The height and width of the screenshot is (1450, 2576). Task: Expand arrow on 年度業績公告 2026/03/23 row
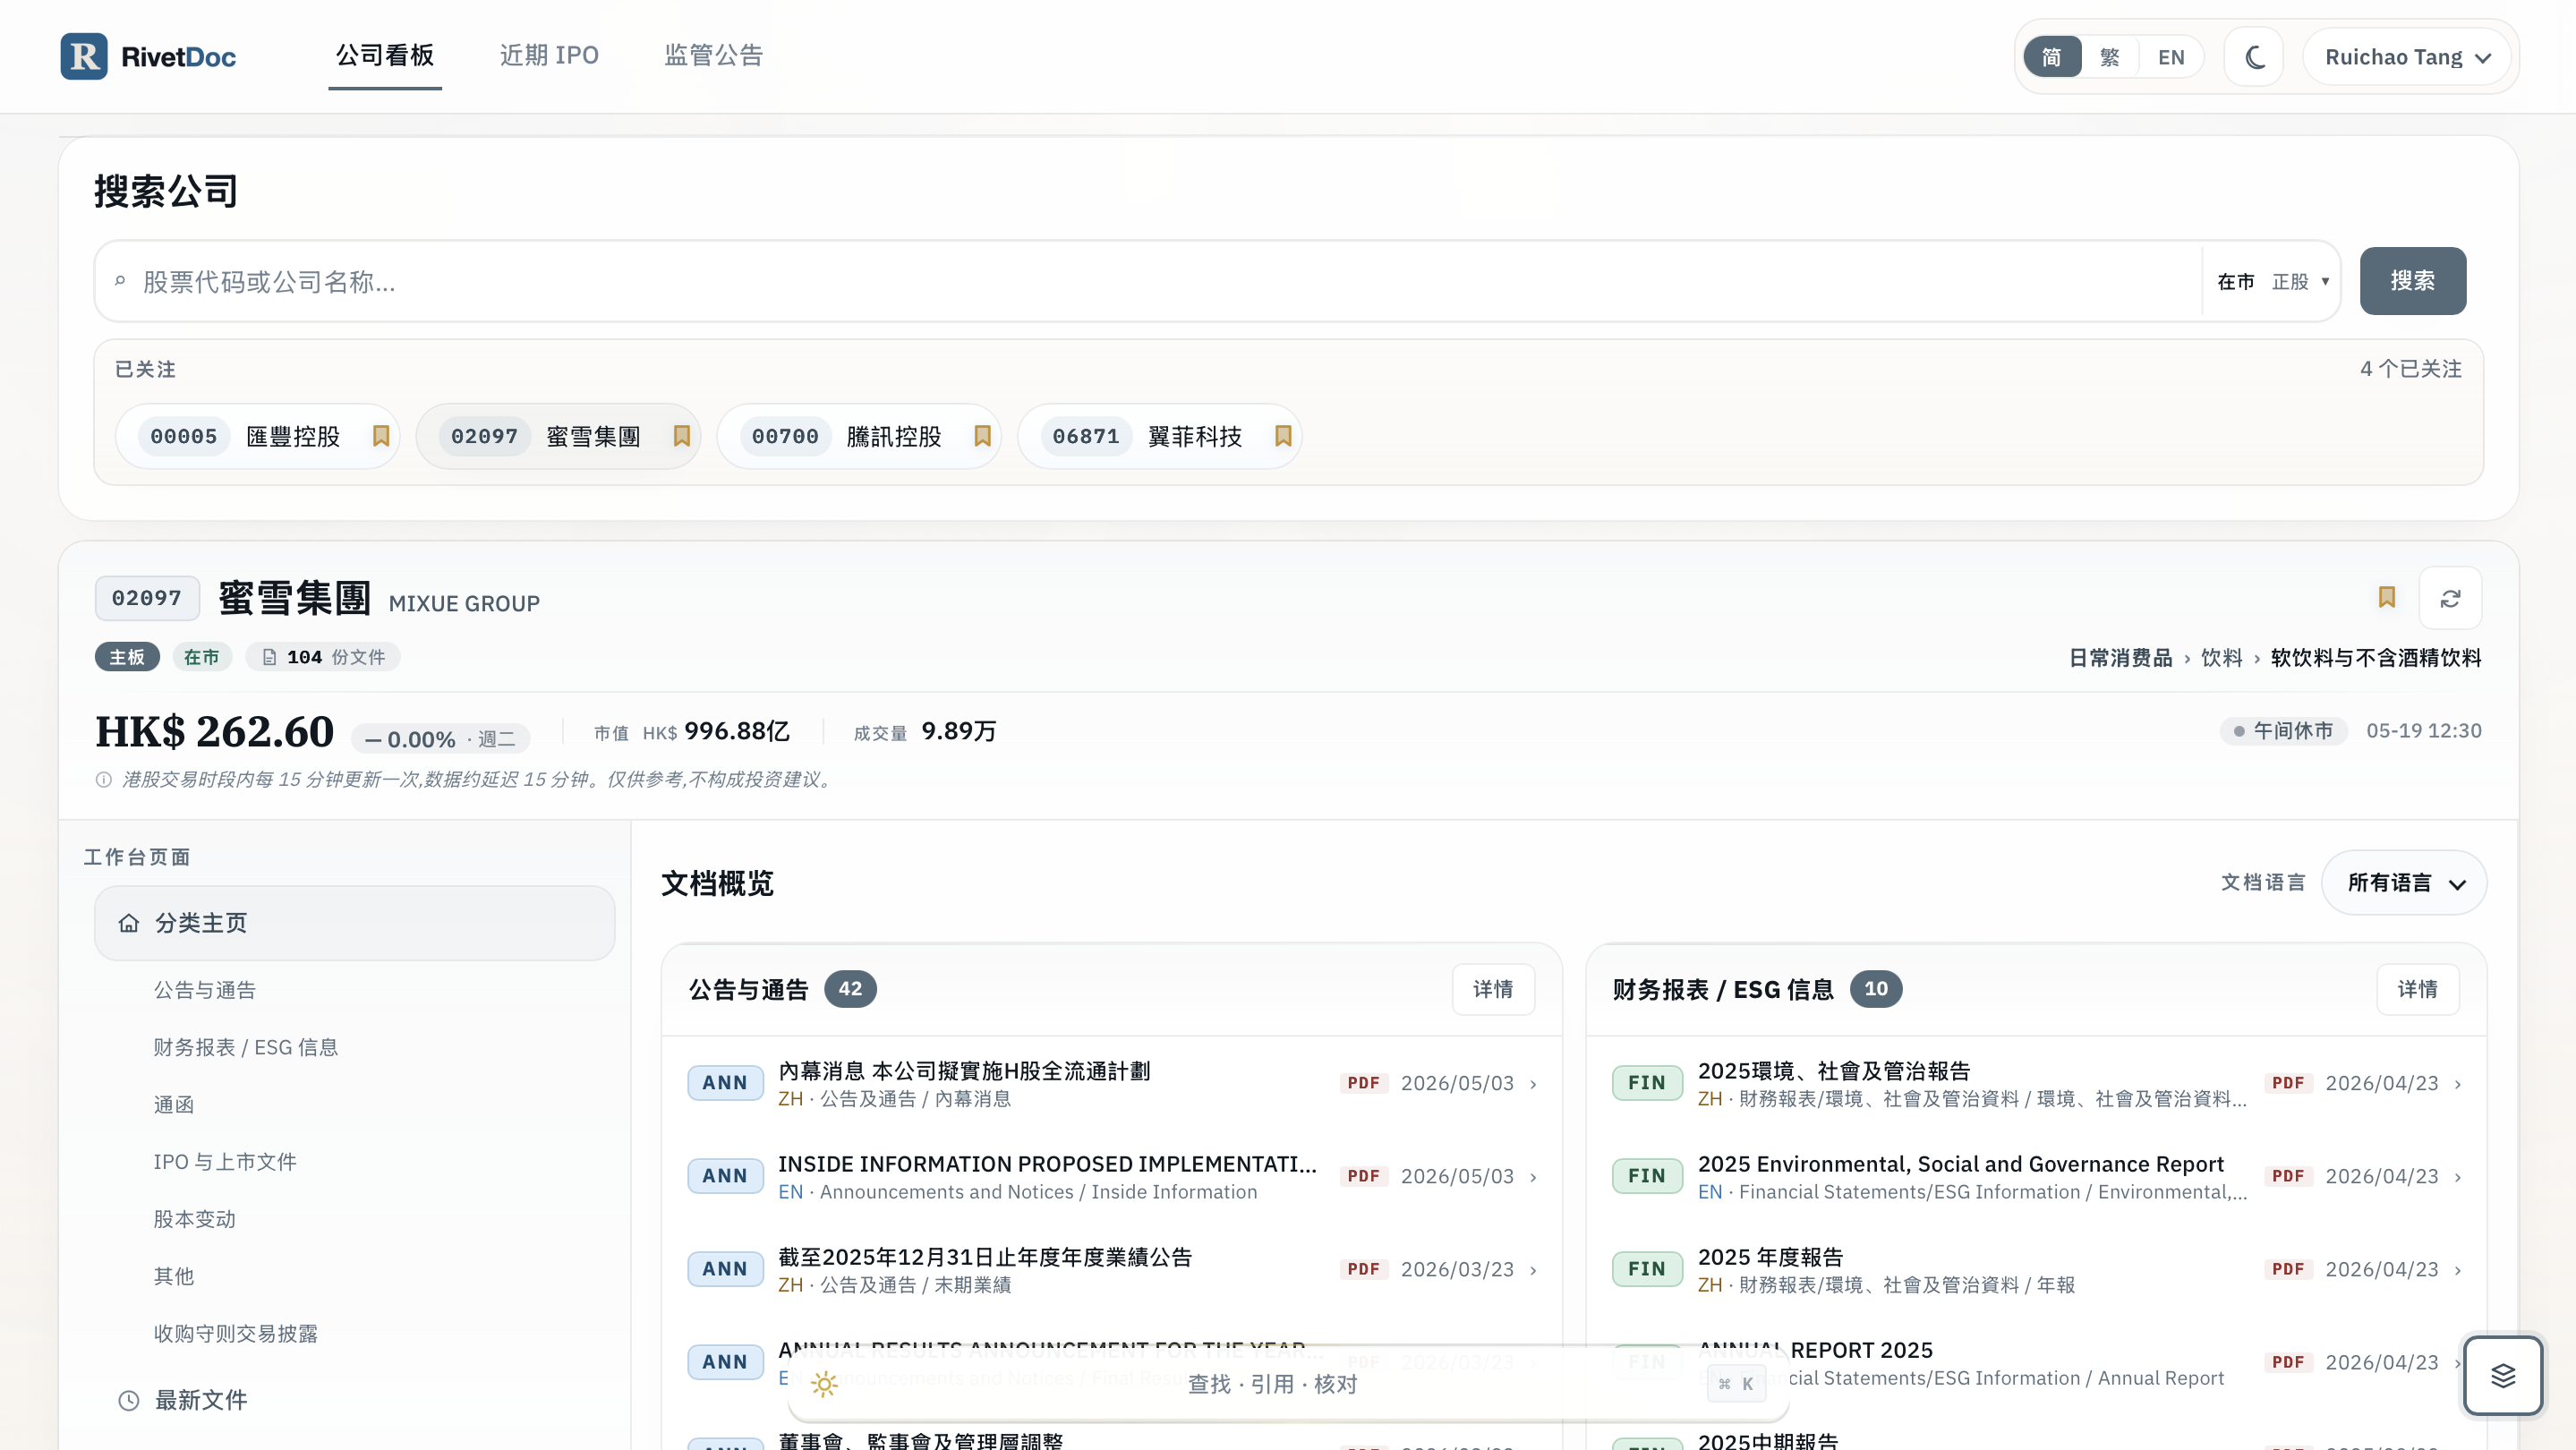pos(1533,1270)
